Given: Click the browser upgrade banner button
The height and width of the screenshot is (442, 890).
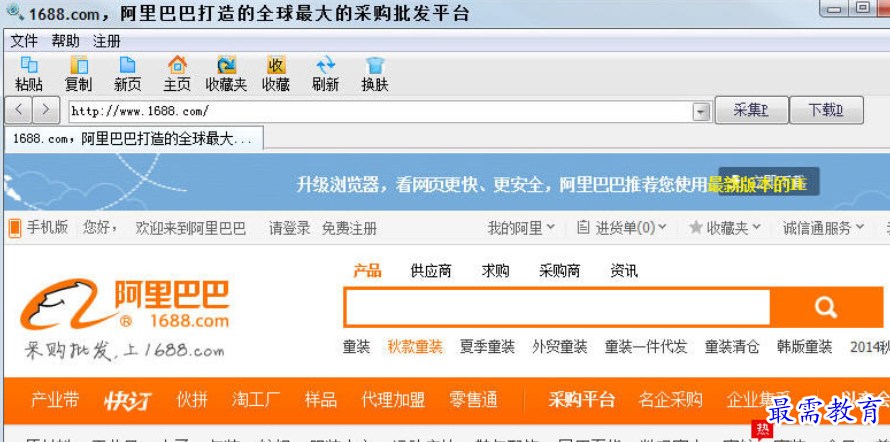Looking at the screenshot, I should (769, 182).
